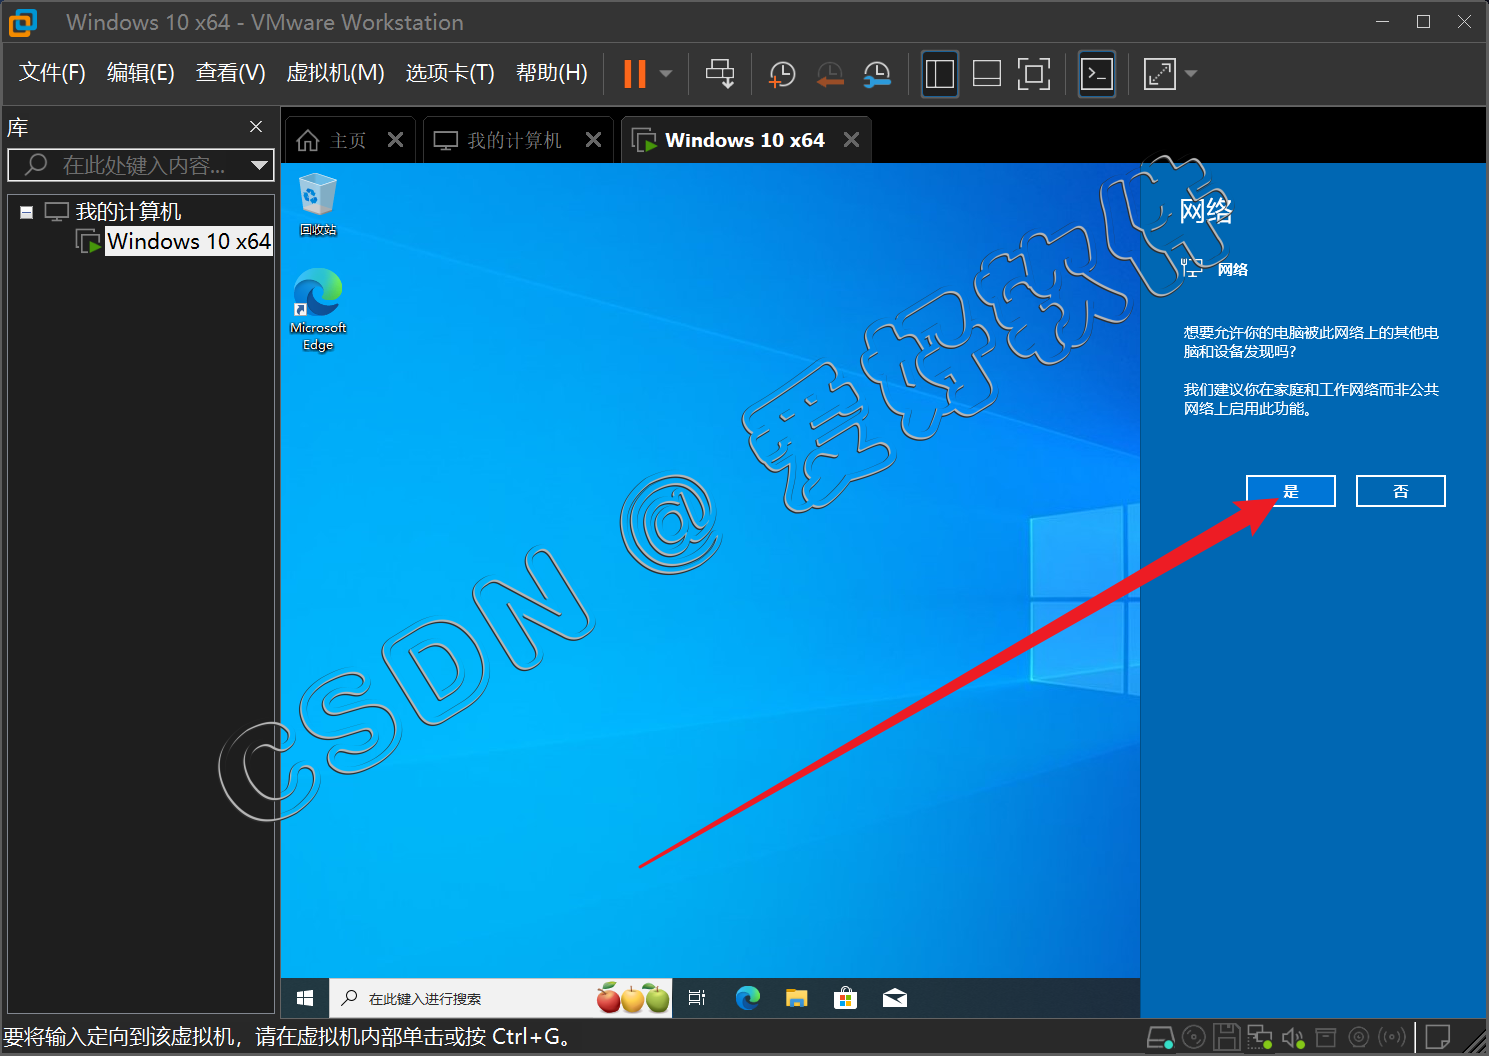Toggle the thumbnail bar view

click(x=987, y=74)
